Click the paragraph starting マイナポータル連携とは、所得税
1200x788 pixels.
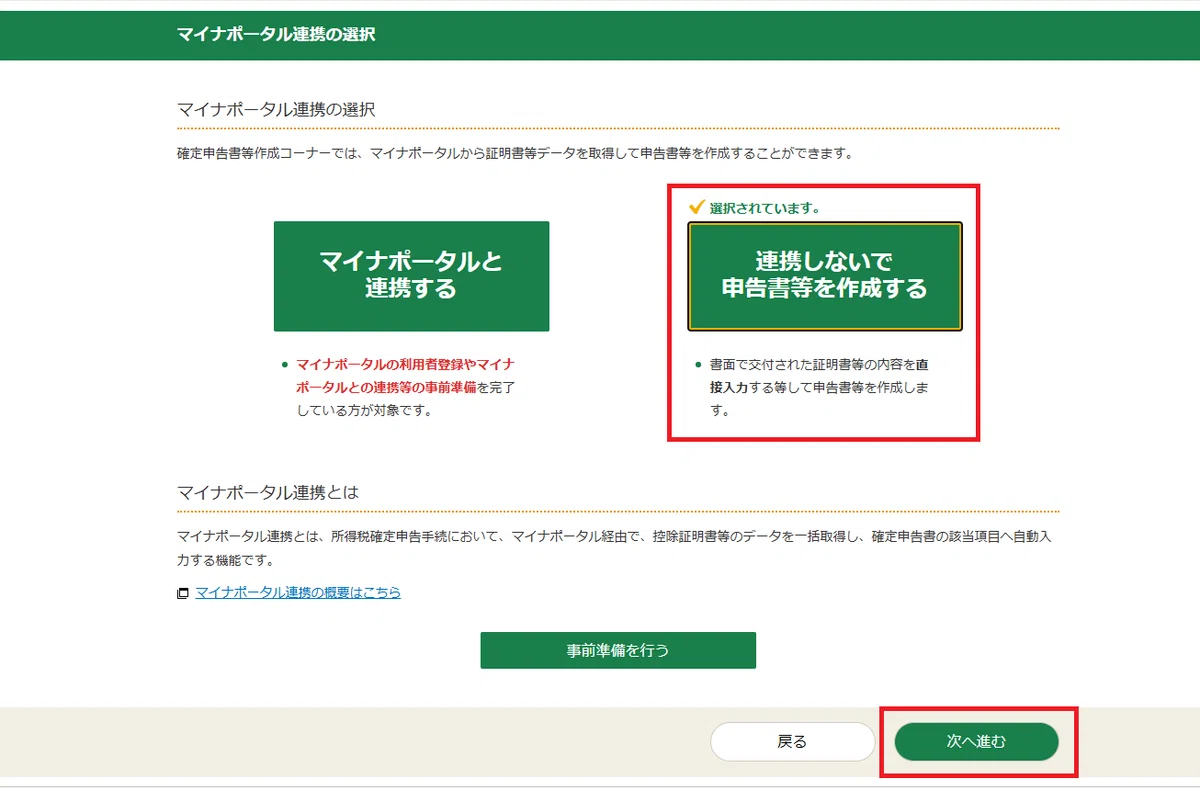pos(614,549)
